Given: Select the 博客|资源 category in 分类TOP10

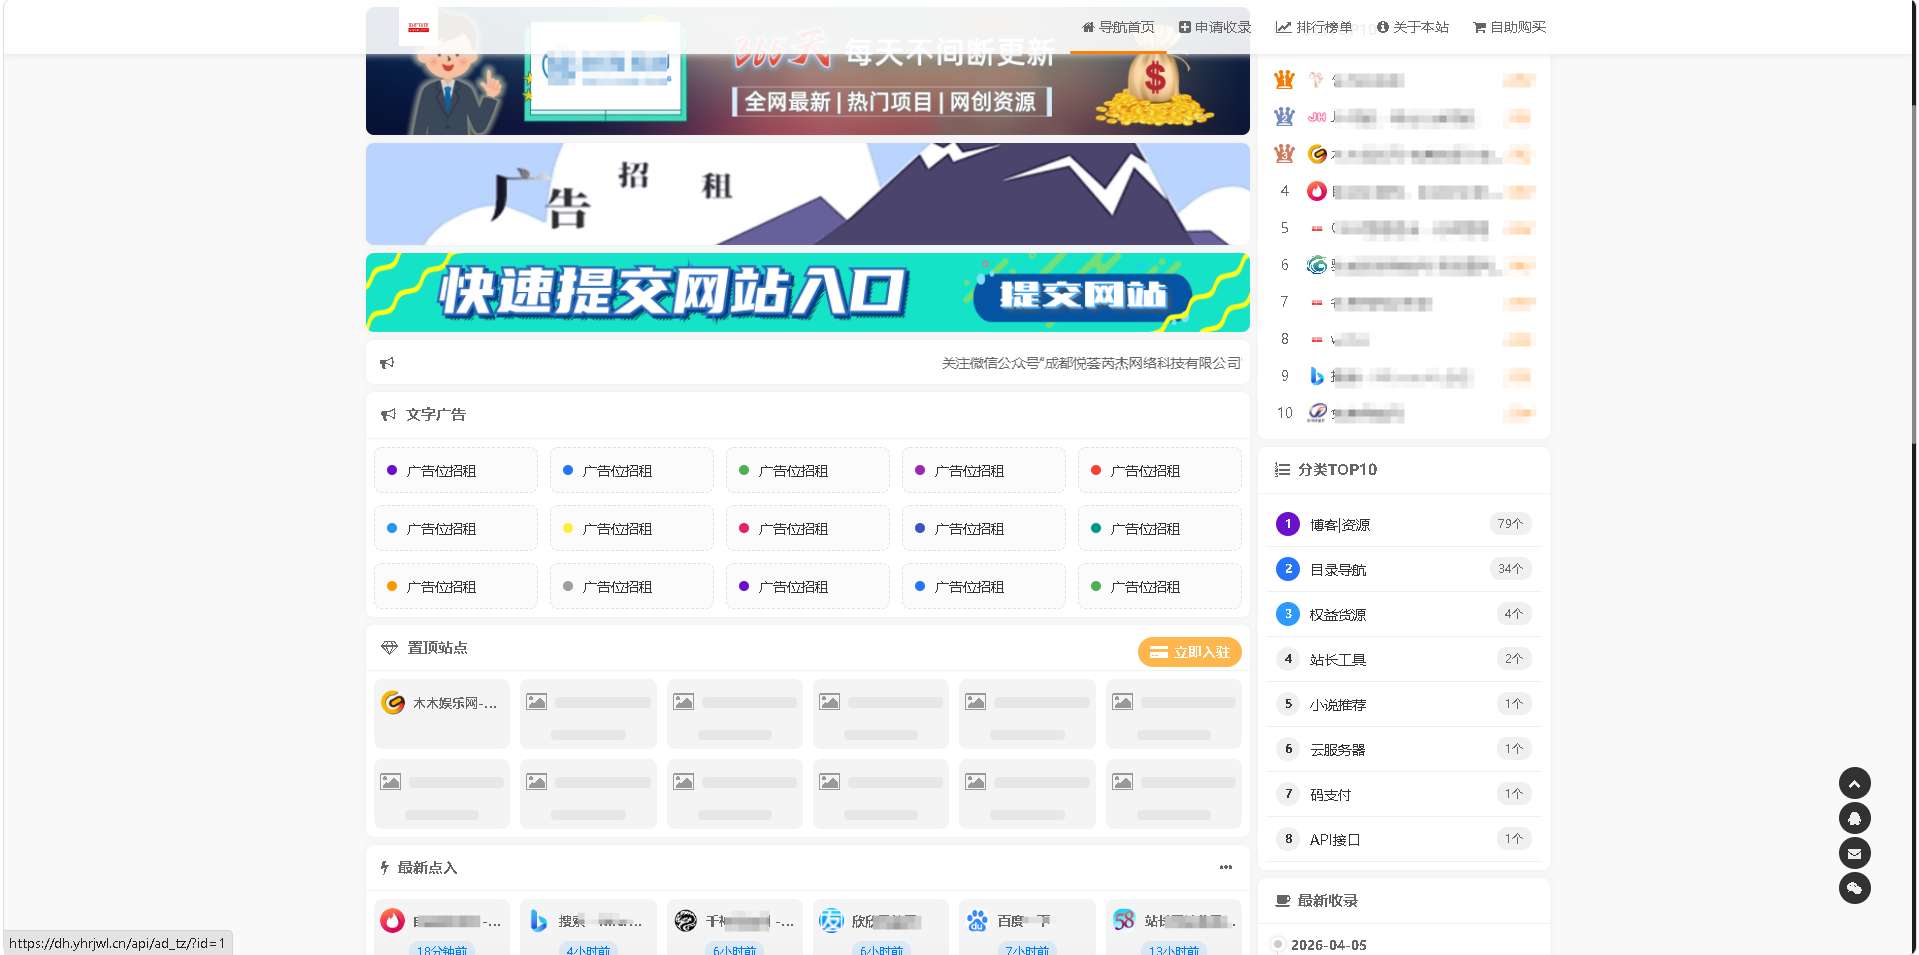Looking at the screenshot, I should [x=1342, y=523].
